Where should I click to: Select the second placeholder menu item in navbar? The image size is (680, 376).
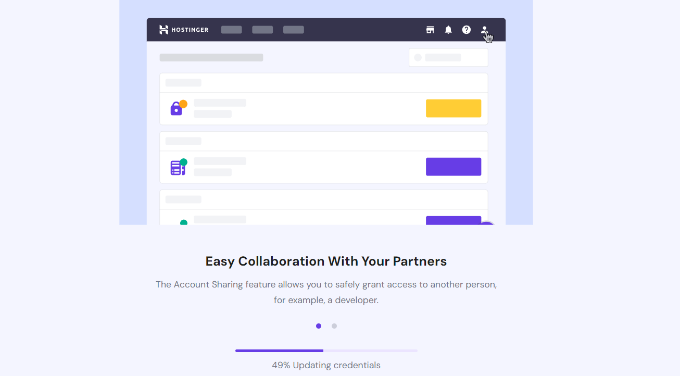[x=262, y=29]
